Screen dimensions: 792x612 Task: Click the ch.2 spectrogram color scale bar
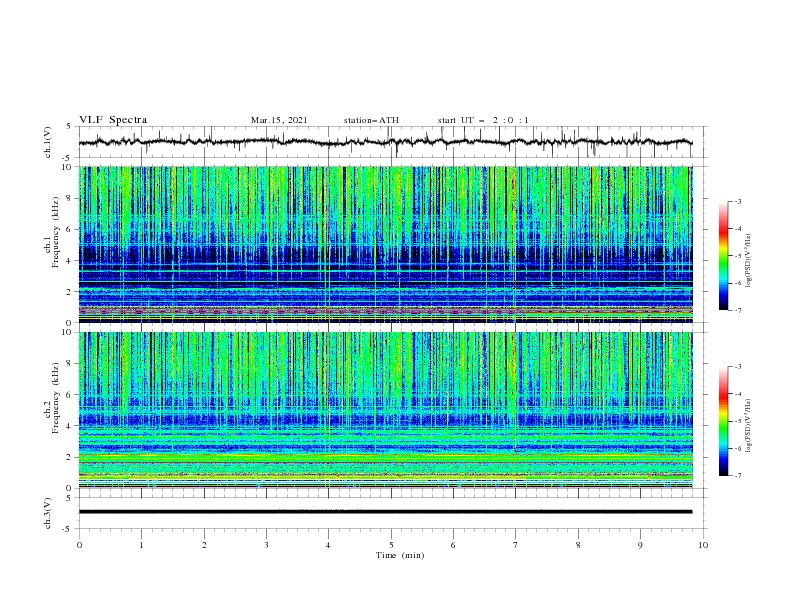[723, 421]
